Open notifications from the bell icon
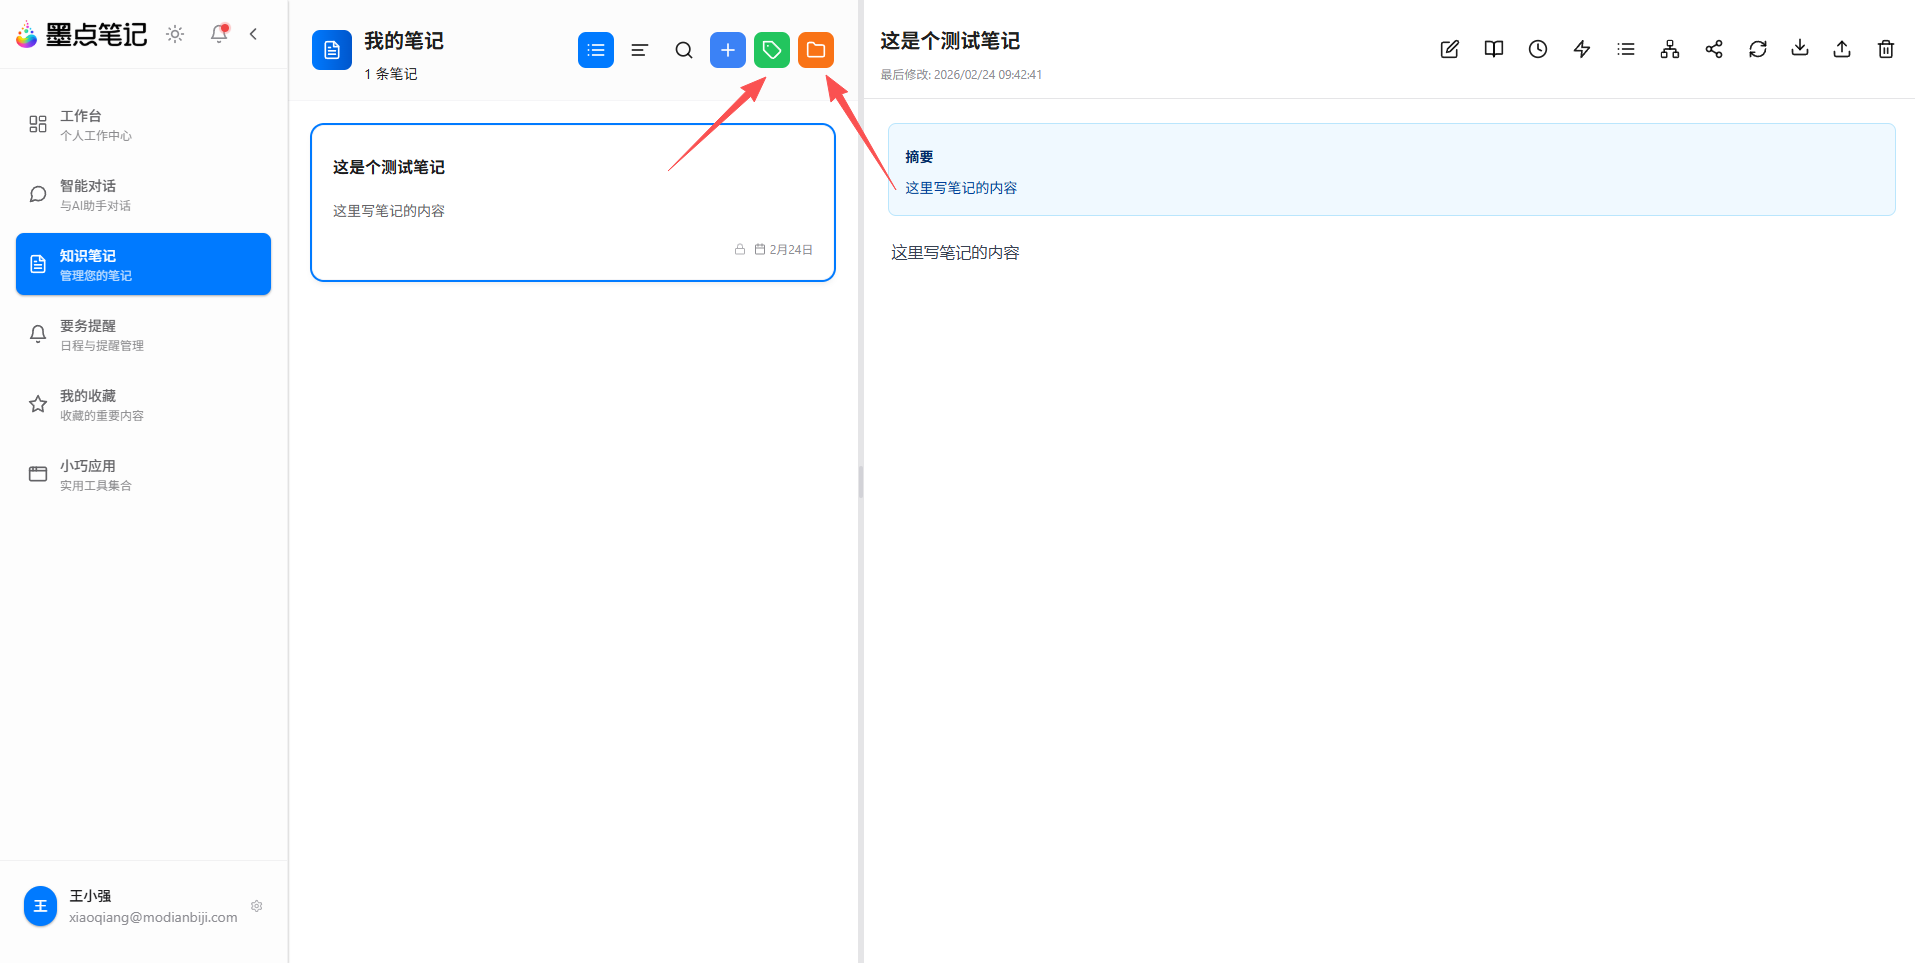 pos(218,34)
